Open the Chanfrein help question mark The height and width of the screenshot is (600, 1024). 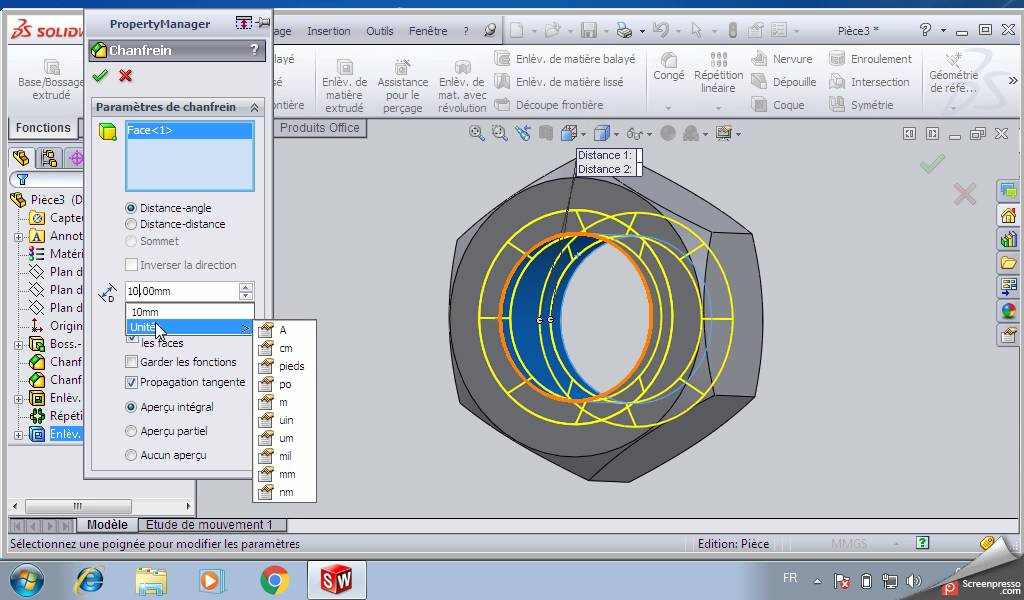tap(254, 50)
